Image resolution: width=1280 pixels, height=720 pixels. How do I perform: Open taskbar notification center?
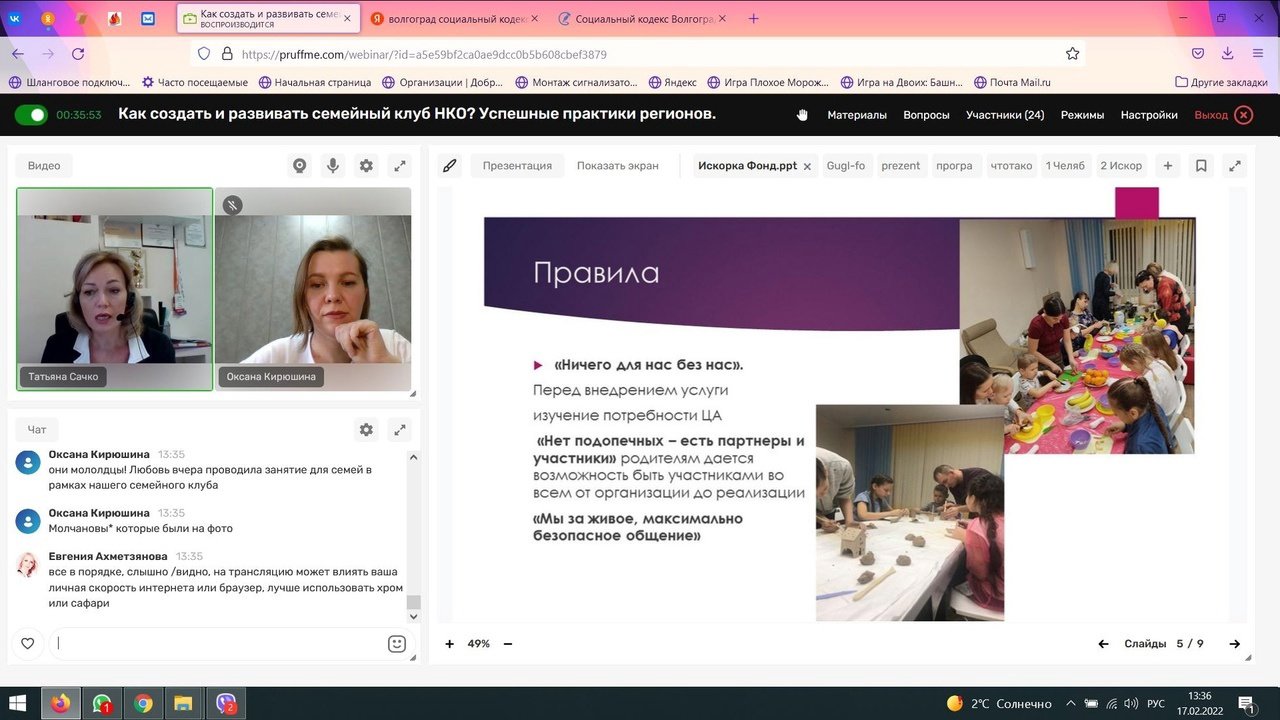[x=1247, y=703]
